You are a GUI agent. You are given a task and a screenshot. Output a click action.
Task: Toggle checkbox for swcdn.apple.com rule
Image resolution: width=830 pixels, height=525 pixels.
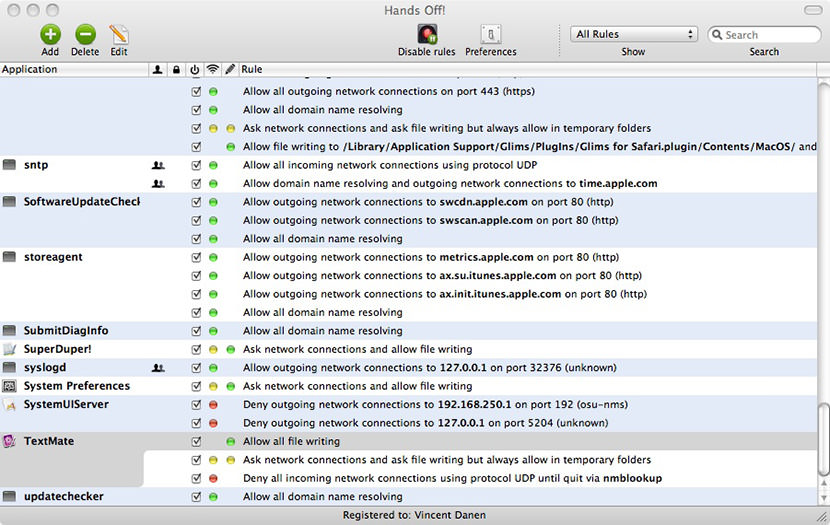(196, 202)
